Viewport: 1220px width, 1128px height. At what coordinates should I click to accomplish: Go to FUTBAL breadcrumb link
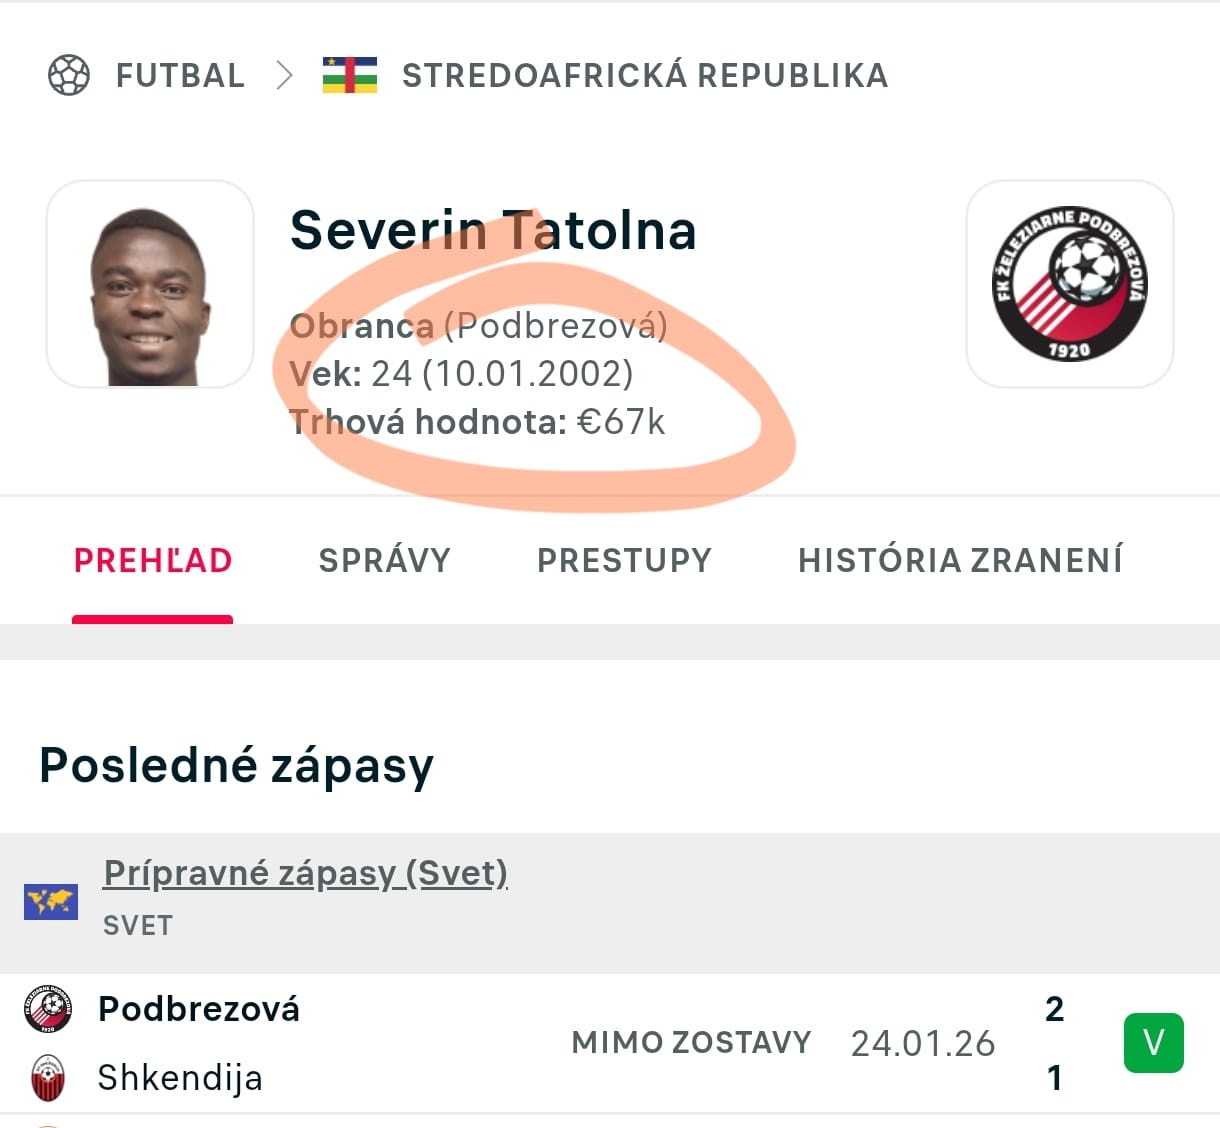pos(180,75)
